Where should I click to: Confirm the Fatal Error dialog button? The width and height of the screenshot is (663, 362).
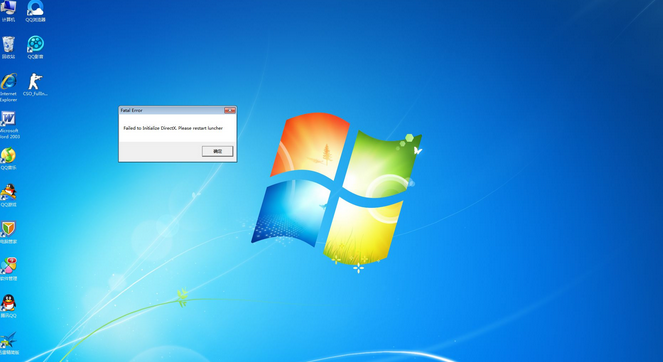coord(217,151)
